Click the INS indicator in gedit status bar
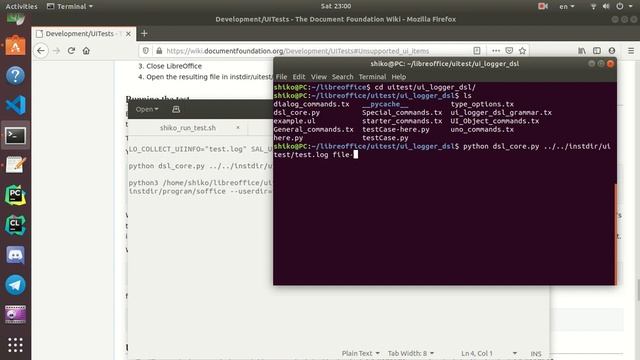Viewport: 640px width, 360px height. 536,353
